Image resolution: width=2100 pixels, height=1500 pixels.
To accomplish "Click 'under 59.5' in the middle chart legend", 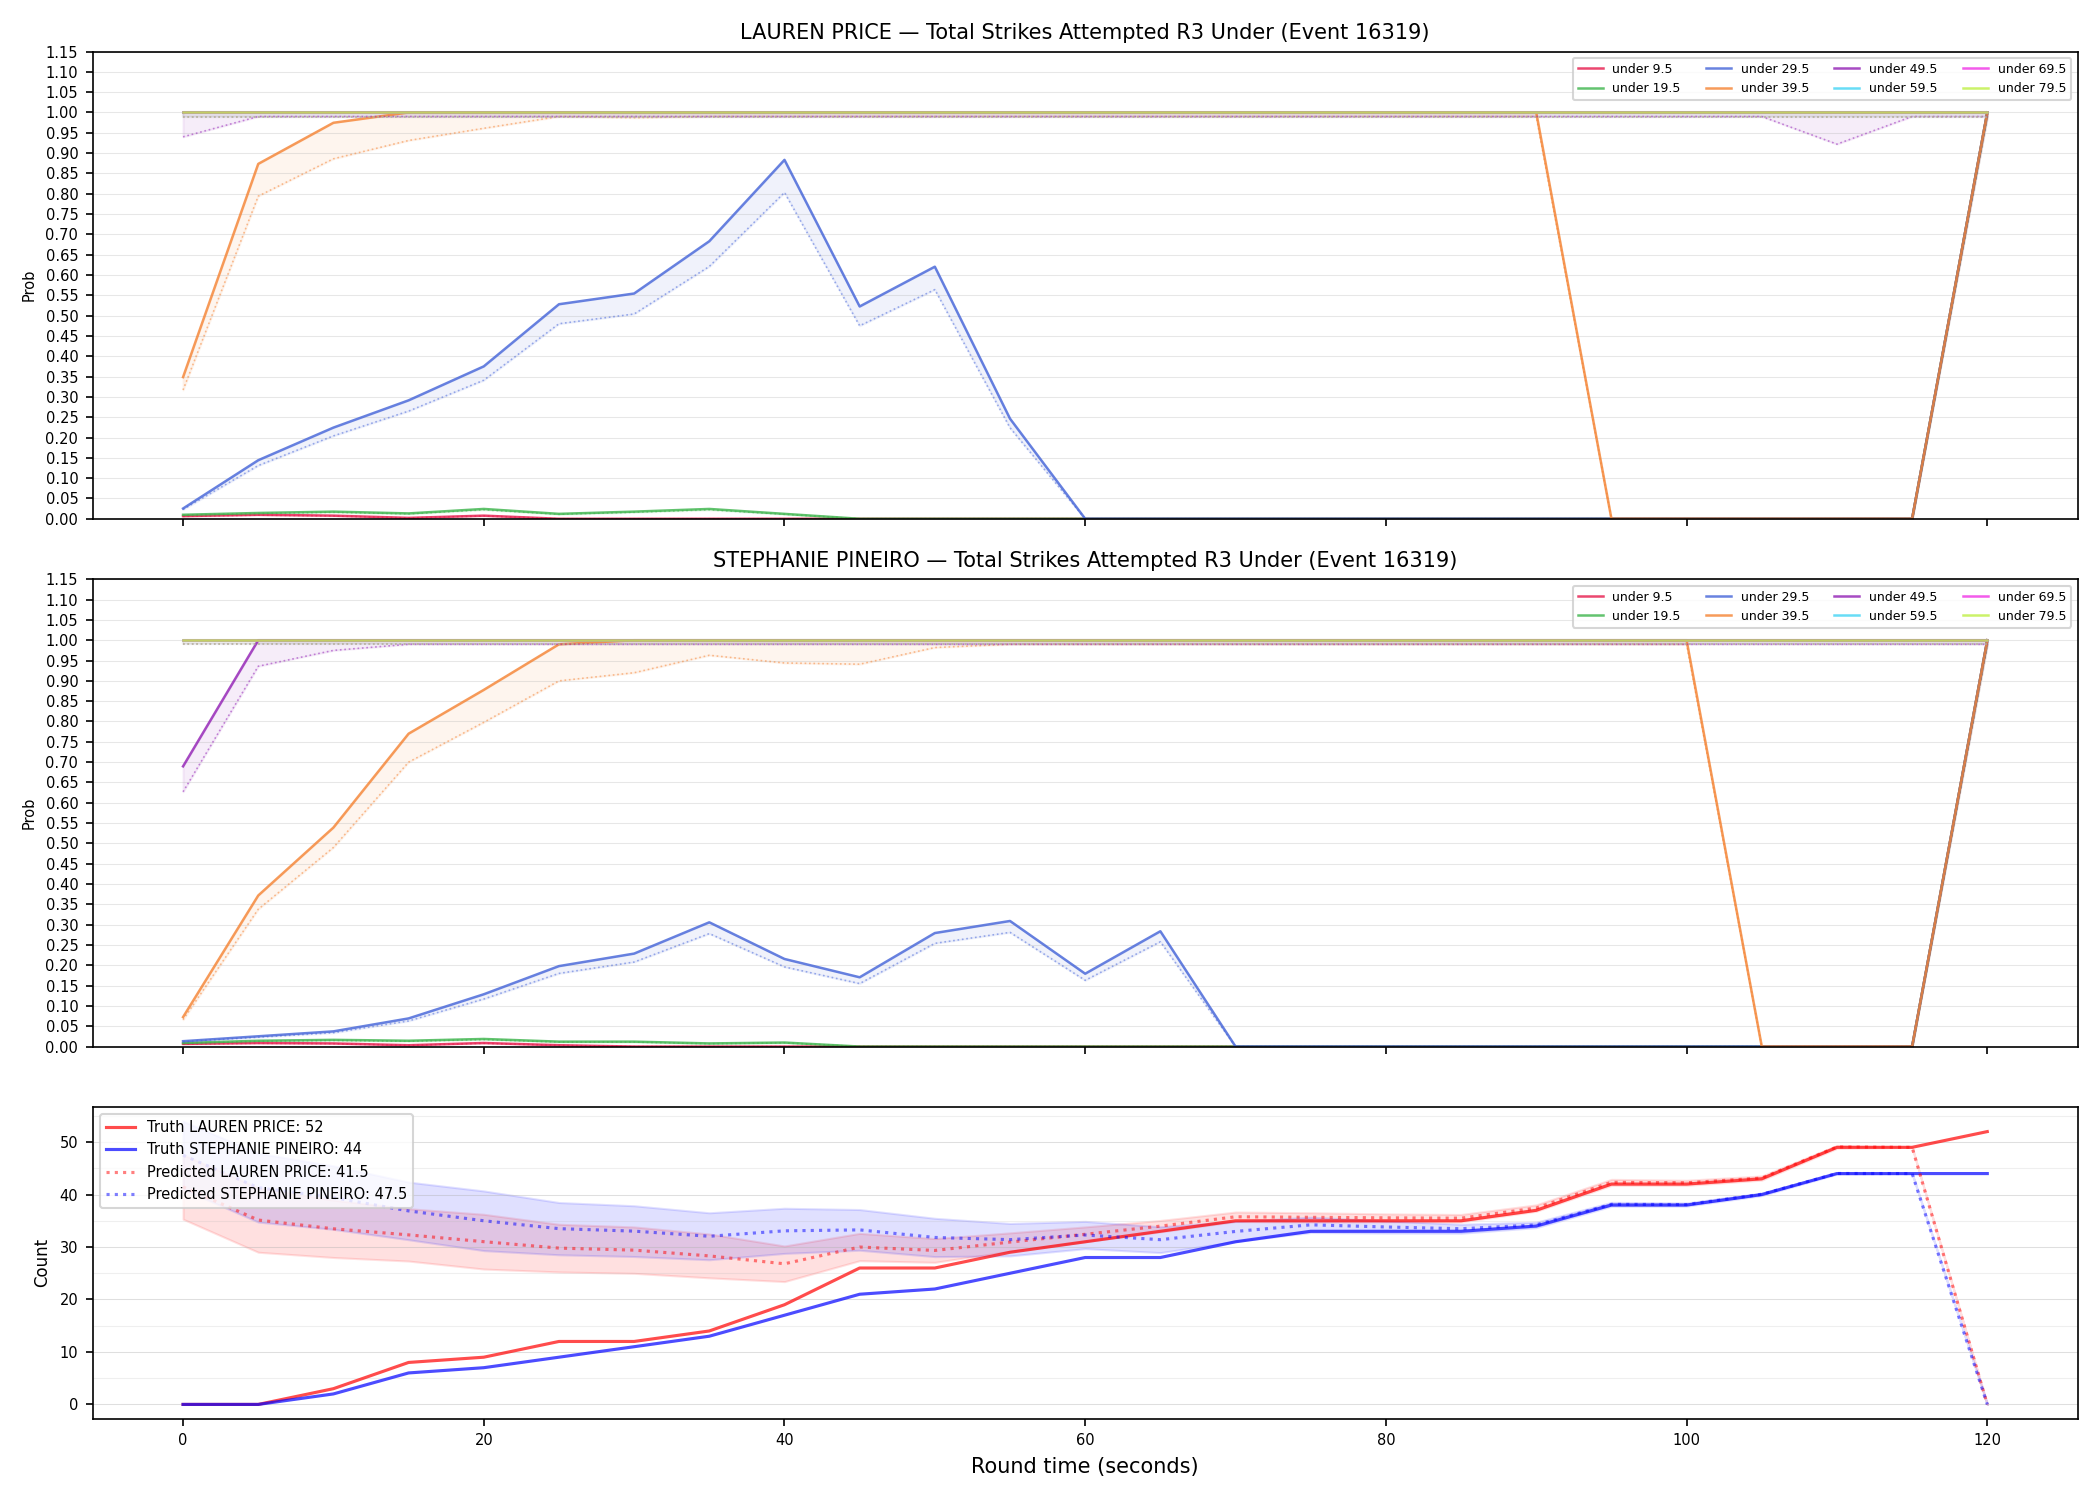I will [1902, 616].
